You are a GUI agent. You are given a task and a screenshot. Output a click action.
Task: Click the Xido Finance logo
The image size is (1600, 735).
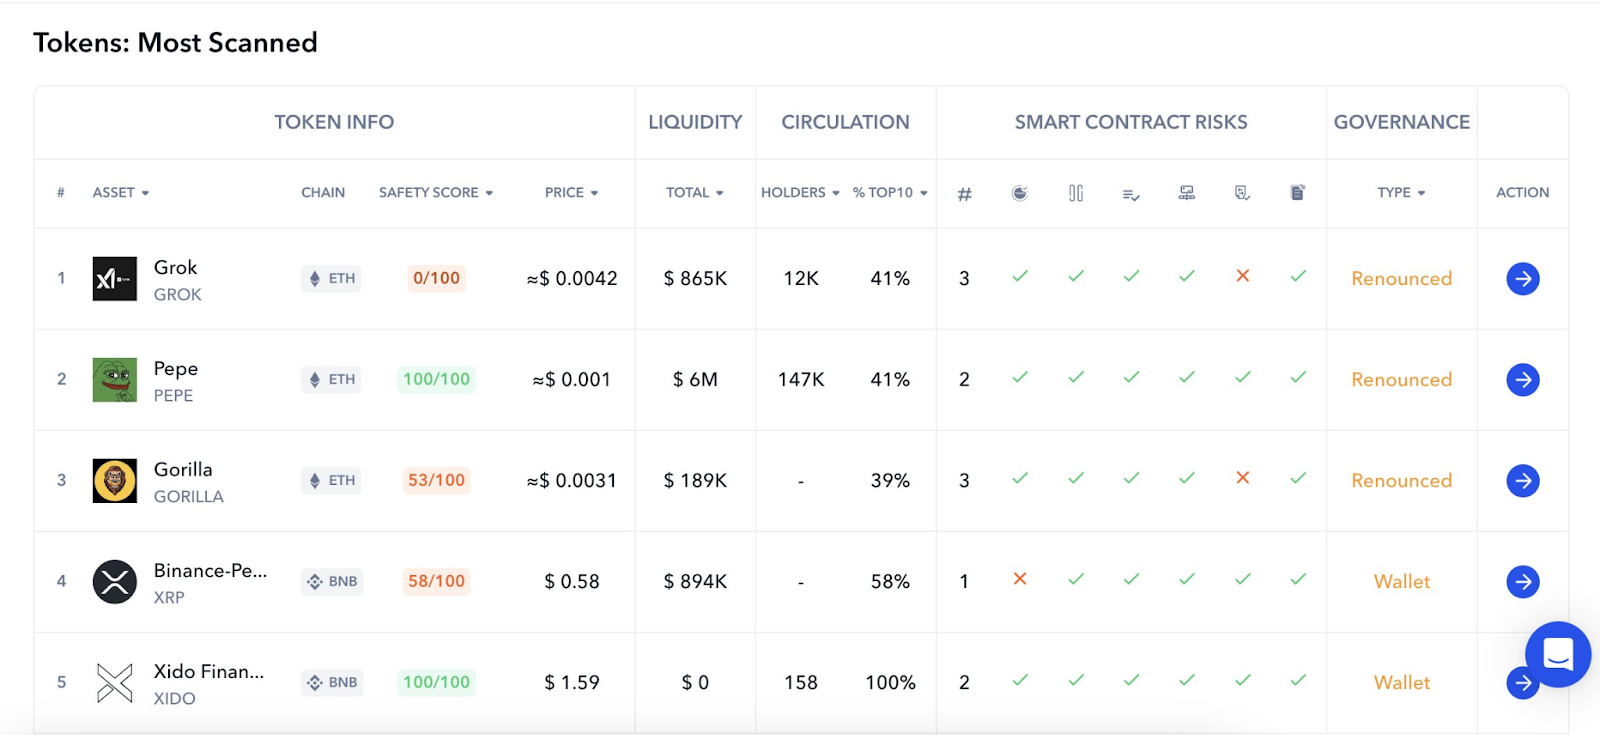pyautogui.click(x=115, y=683)
